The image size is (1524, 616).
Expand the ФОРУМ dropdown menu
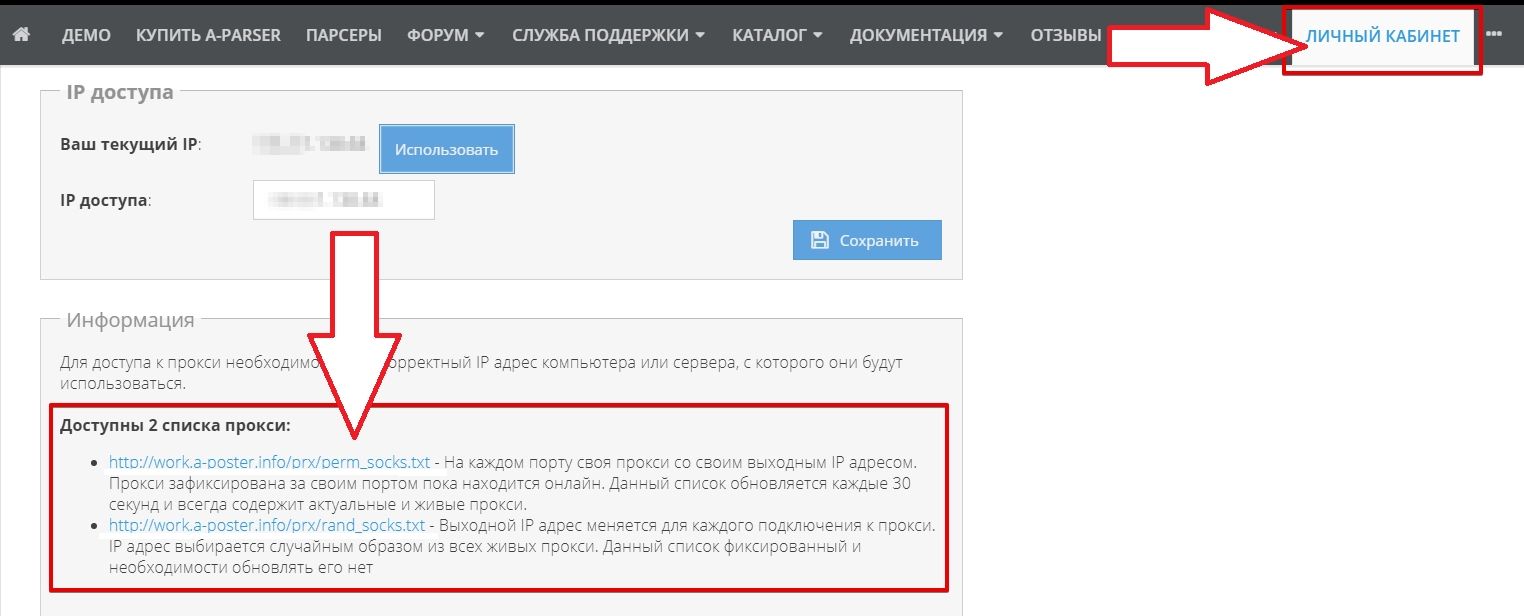click(446, 35)
